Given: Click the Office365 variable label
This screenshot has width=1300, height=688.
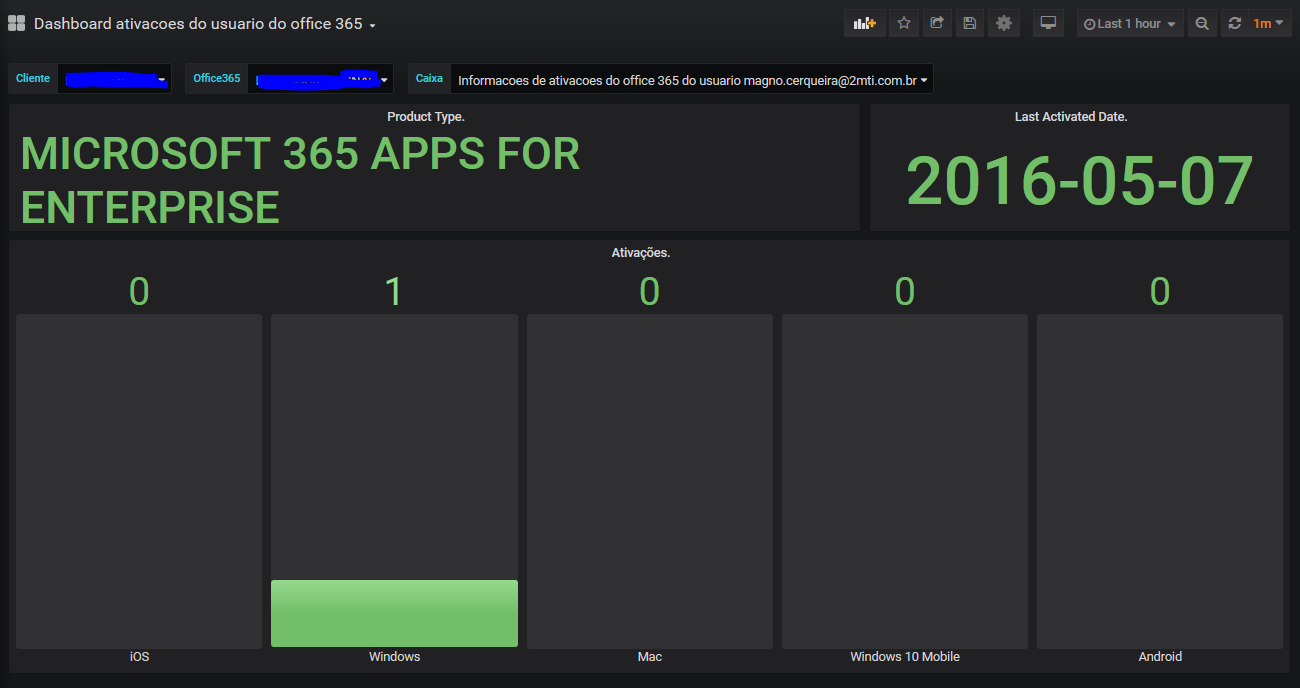Looking at the screenshot, I should click(217, 78).
